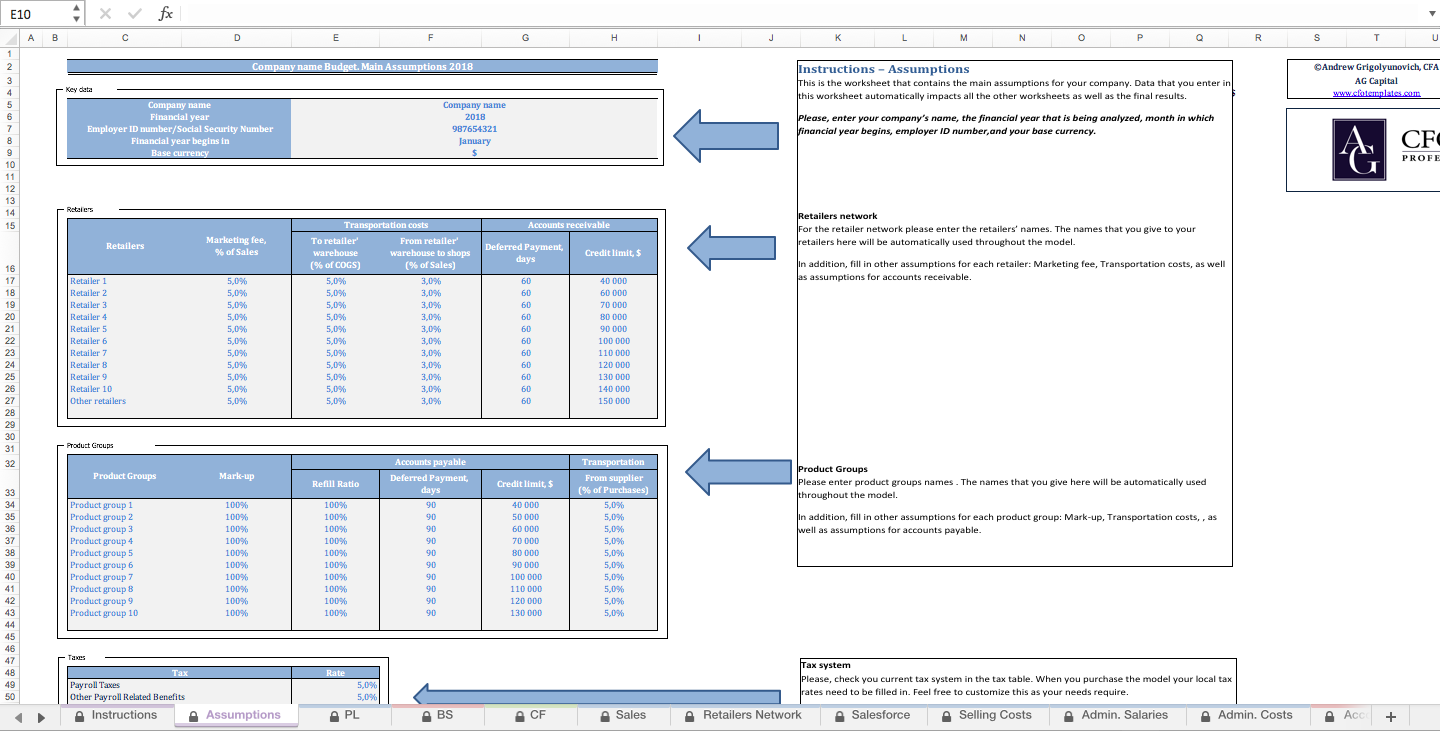Open the insert function fx button

166,14
